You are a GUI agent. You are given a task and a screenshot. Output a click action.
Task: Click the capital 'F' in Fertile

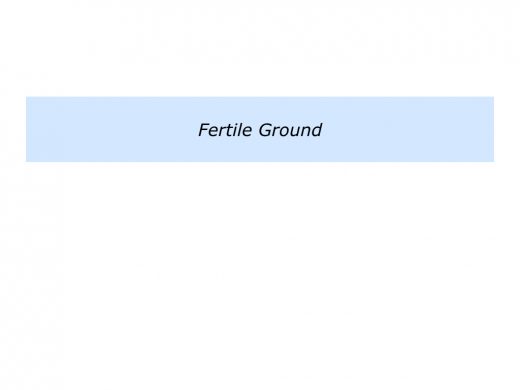pyautogui.click(x=203, y=130)
